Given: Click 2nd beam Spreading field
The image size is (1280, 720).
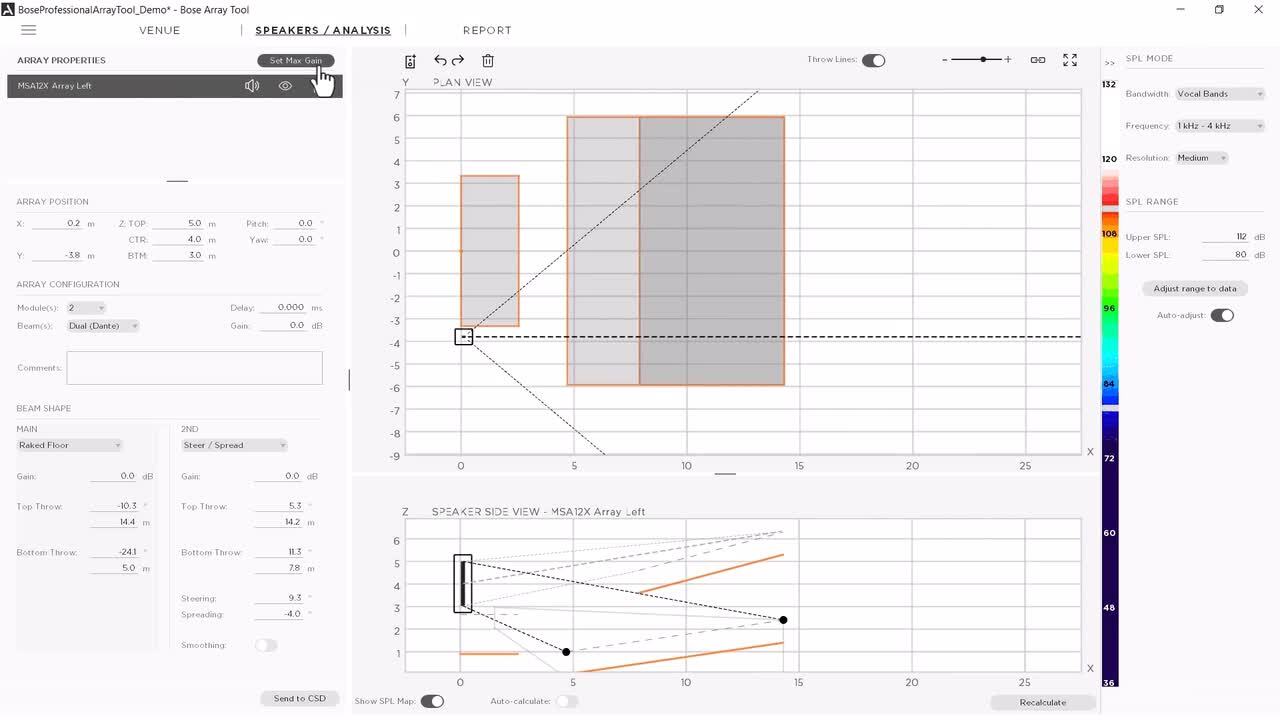Looking at the screenshot, I should click(x=279, y=614).
